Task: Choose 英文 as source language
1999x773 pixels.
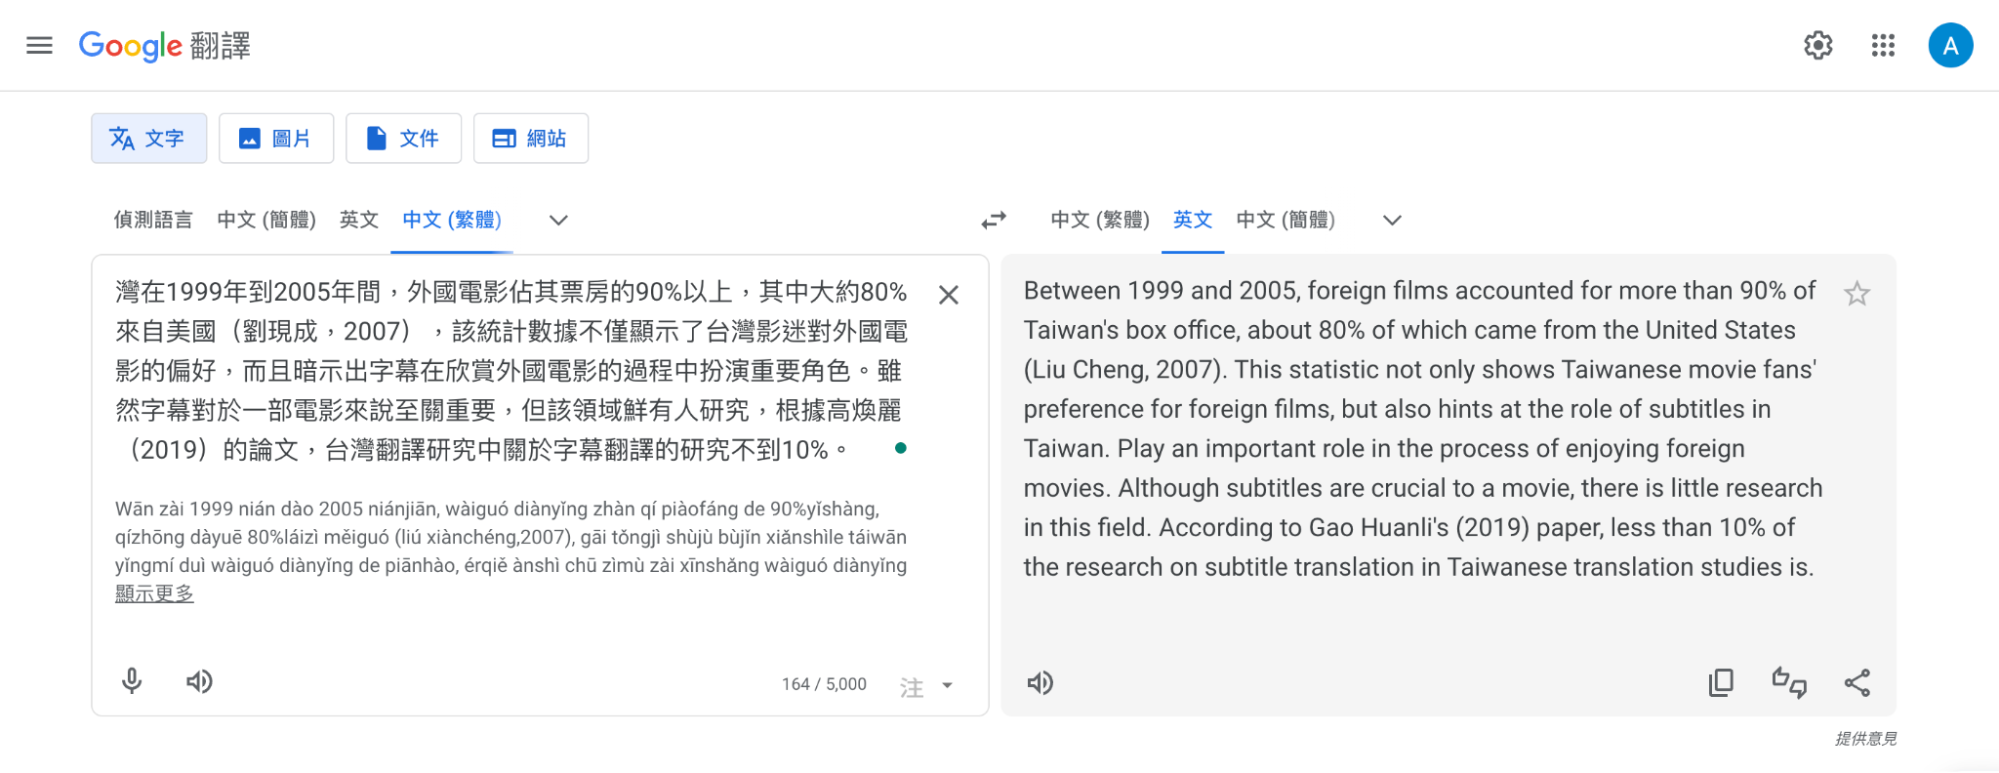Action: [x=359, y=220]
